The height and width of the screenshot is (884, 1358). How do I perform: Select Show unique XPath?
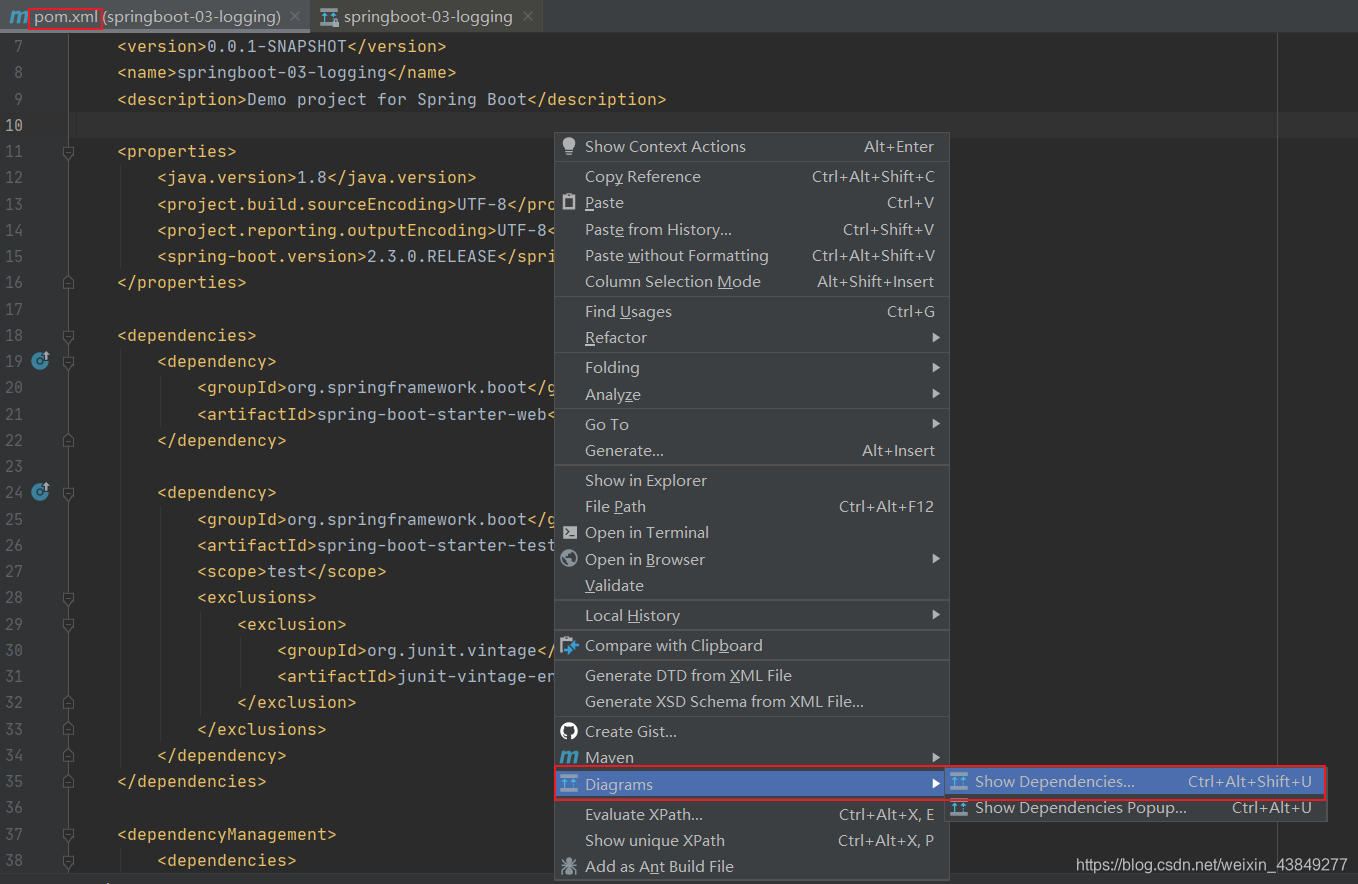pyautogui.click(x=751, y=841)
